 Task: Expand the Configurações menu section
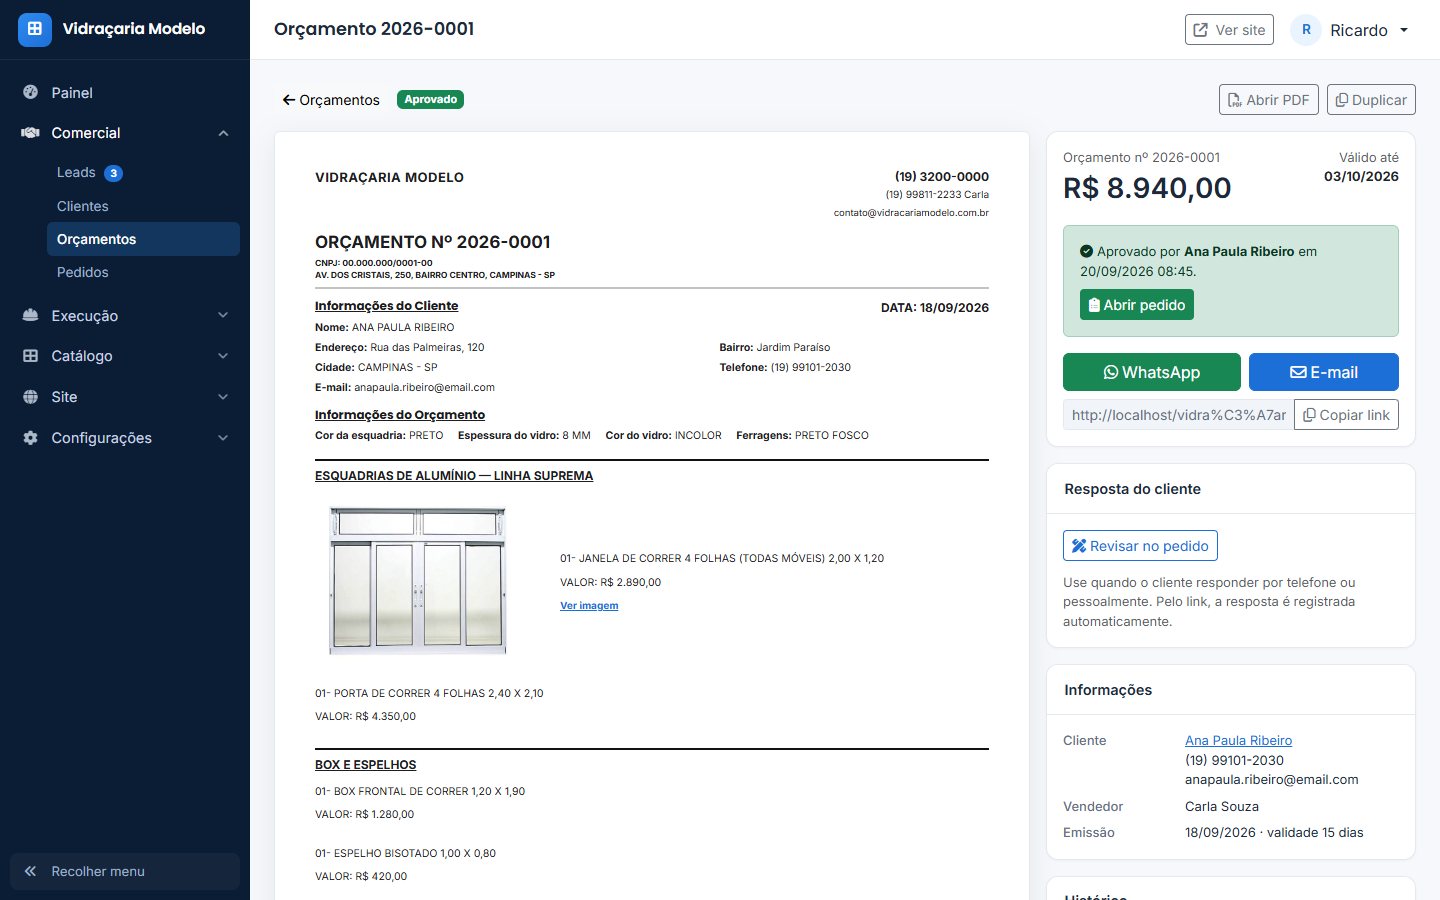pyautogui.click(x=125, y=438)
